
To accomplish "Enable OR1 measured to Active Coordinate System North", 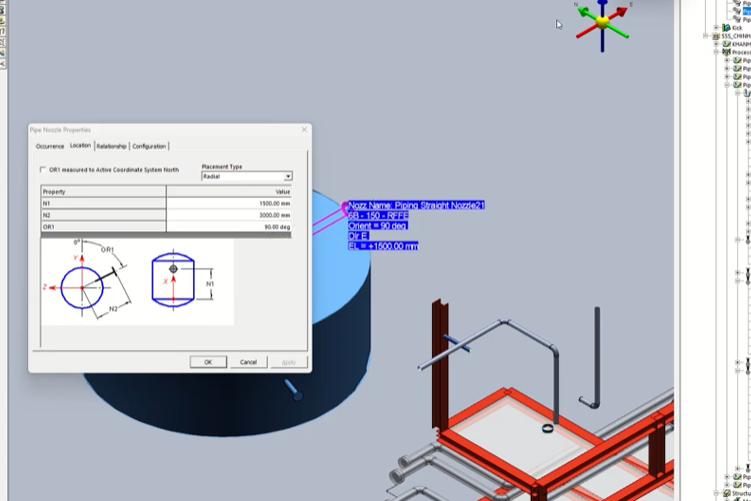I will tap(42, 170).
